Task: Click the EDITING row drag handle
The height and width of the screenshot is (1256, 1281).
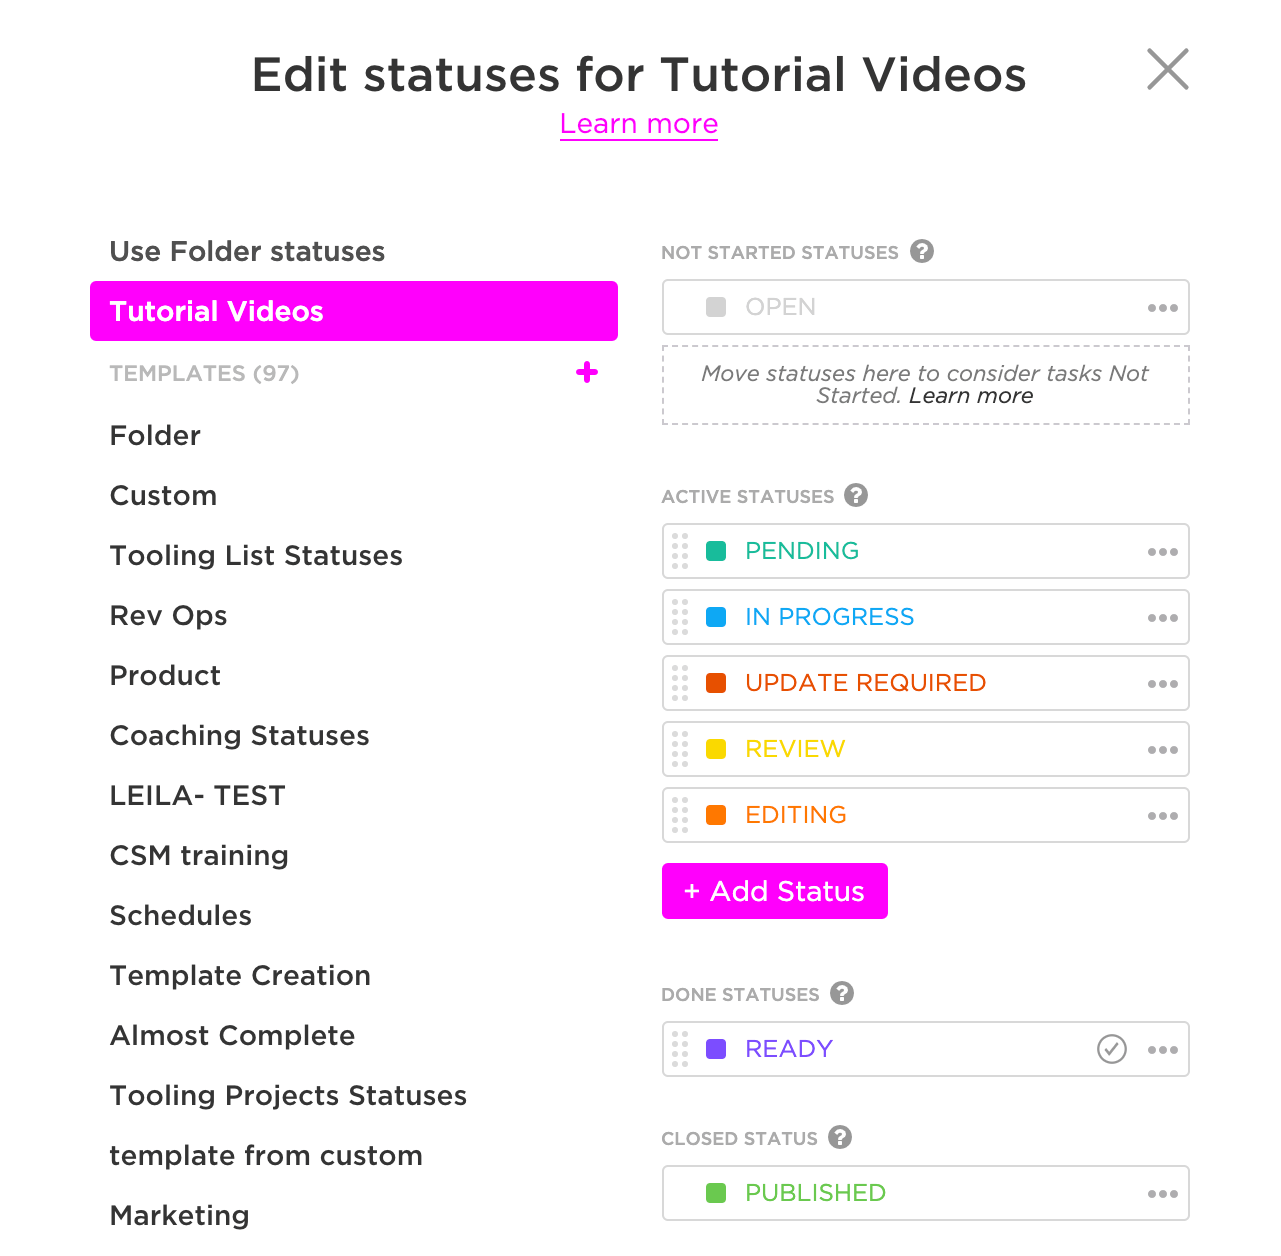Action: pyautogui.click(x=680, y=815)
